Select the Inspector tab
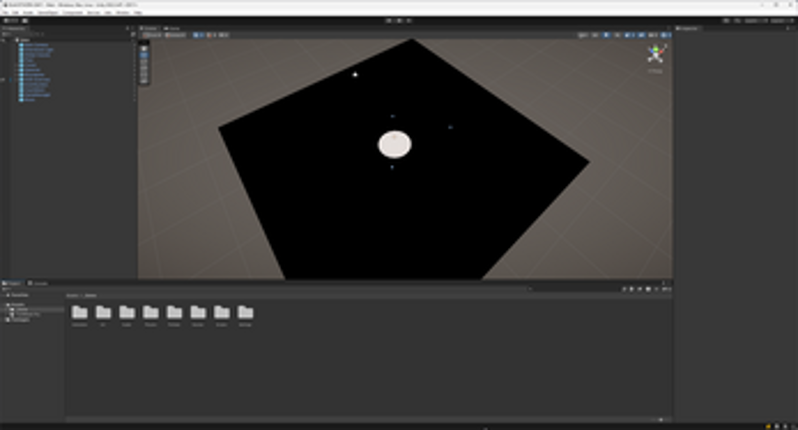798x430 pixels. (688, 28)
